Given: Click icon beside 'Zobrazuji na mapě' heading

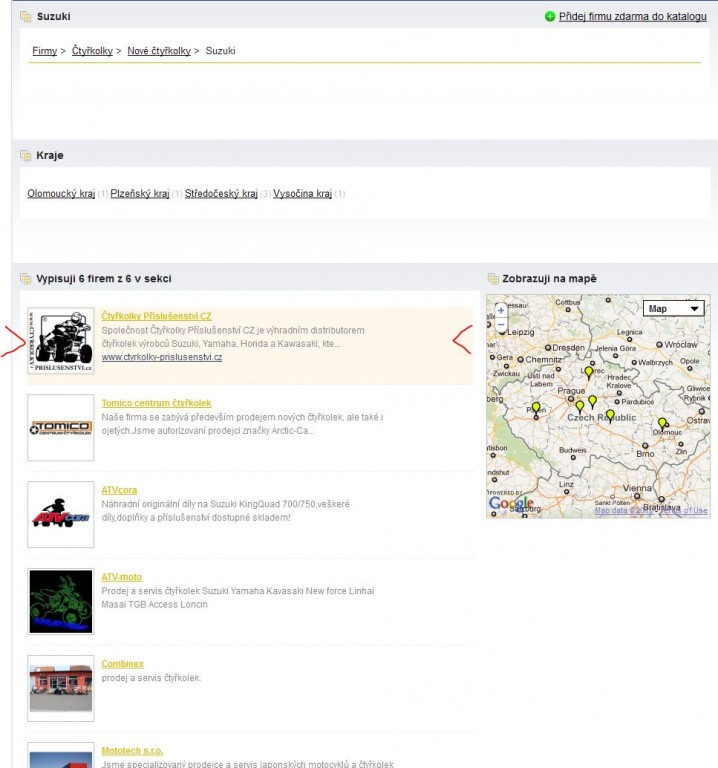Looking at the screenshot, I should point(493,279).
